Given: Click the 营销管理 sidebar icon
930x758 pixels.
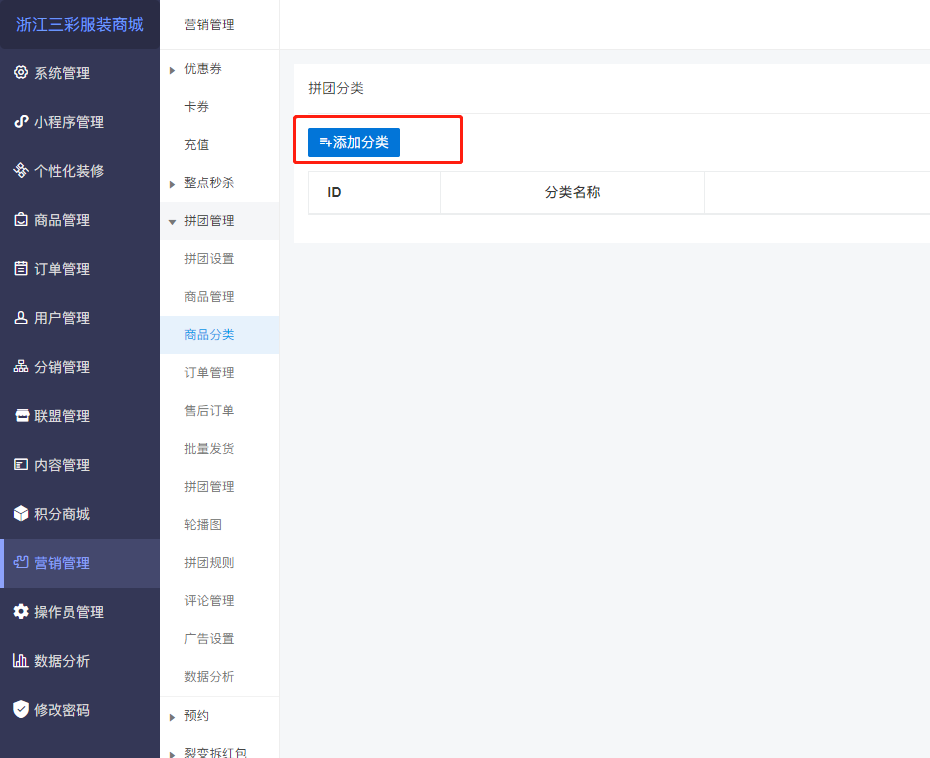Looking at the screenshot, I should coord(21,562).
